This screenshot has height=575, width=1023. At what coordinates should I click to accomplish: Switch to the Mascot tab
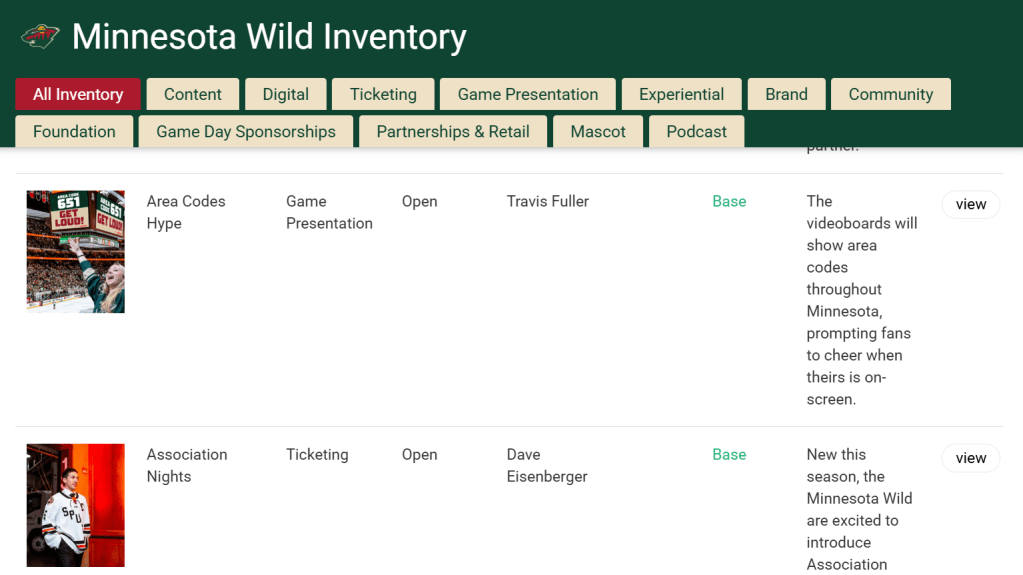pos(598,131)
